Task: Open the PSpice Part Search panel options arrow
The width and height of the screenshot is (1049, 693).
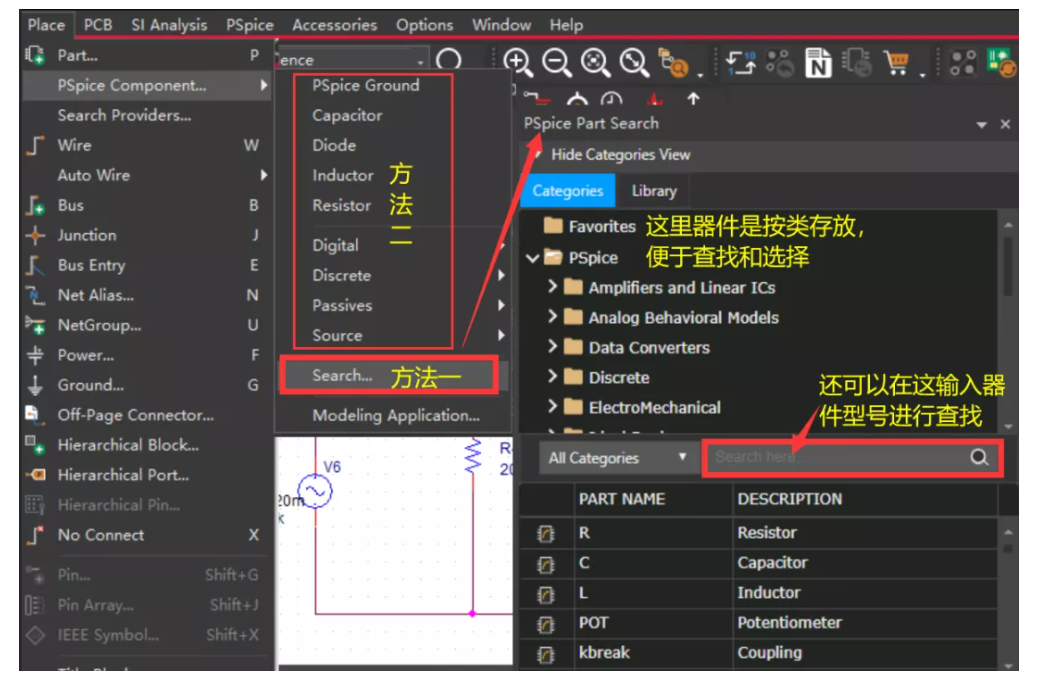Action: 981,125
